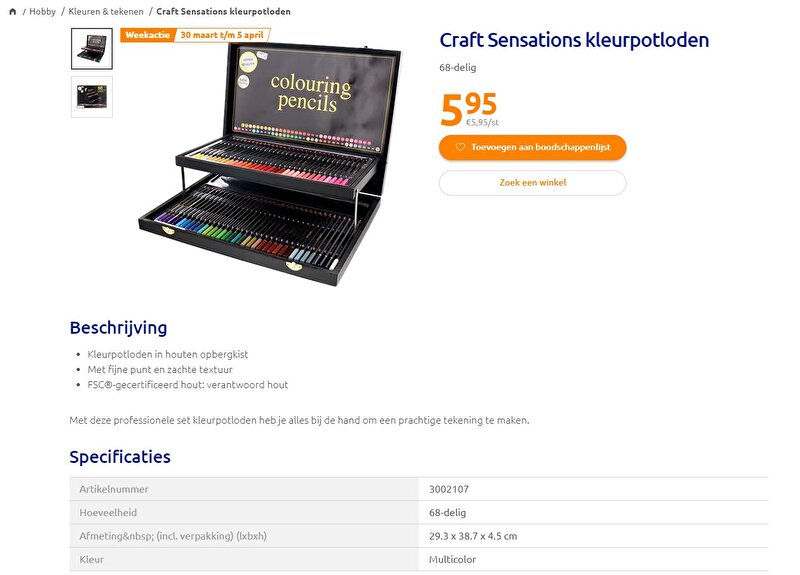
Task: Click the Weekactie promotion badge
Action: point(147,35)
